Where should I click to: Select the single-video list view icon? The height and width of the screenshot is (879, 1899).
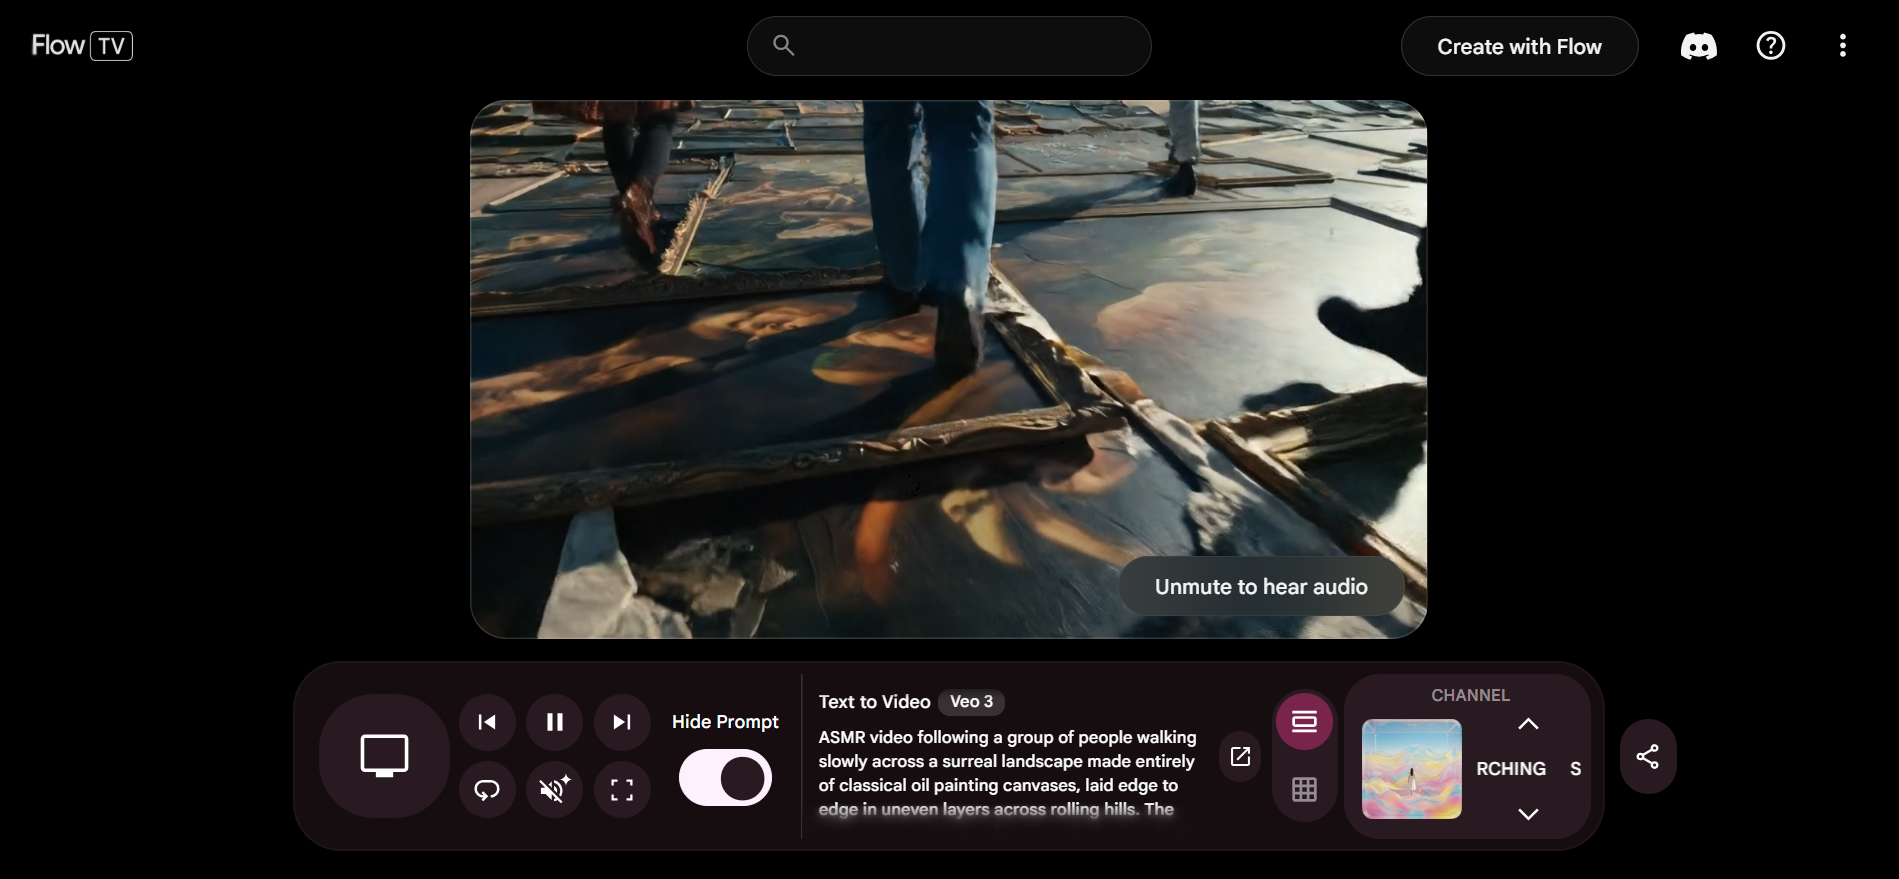tap(1304, 721)
